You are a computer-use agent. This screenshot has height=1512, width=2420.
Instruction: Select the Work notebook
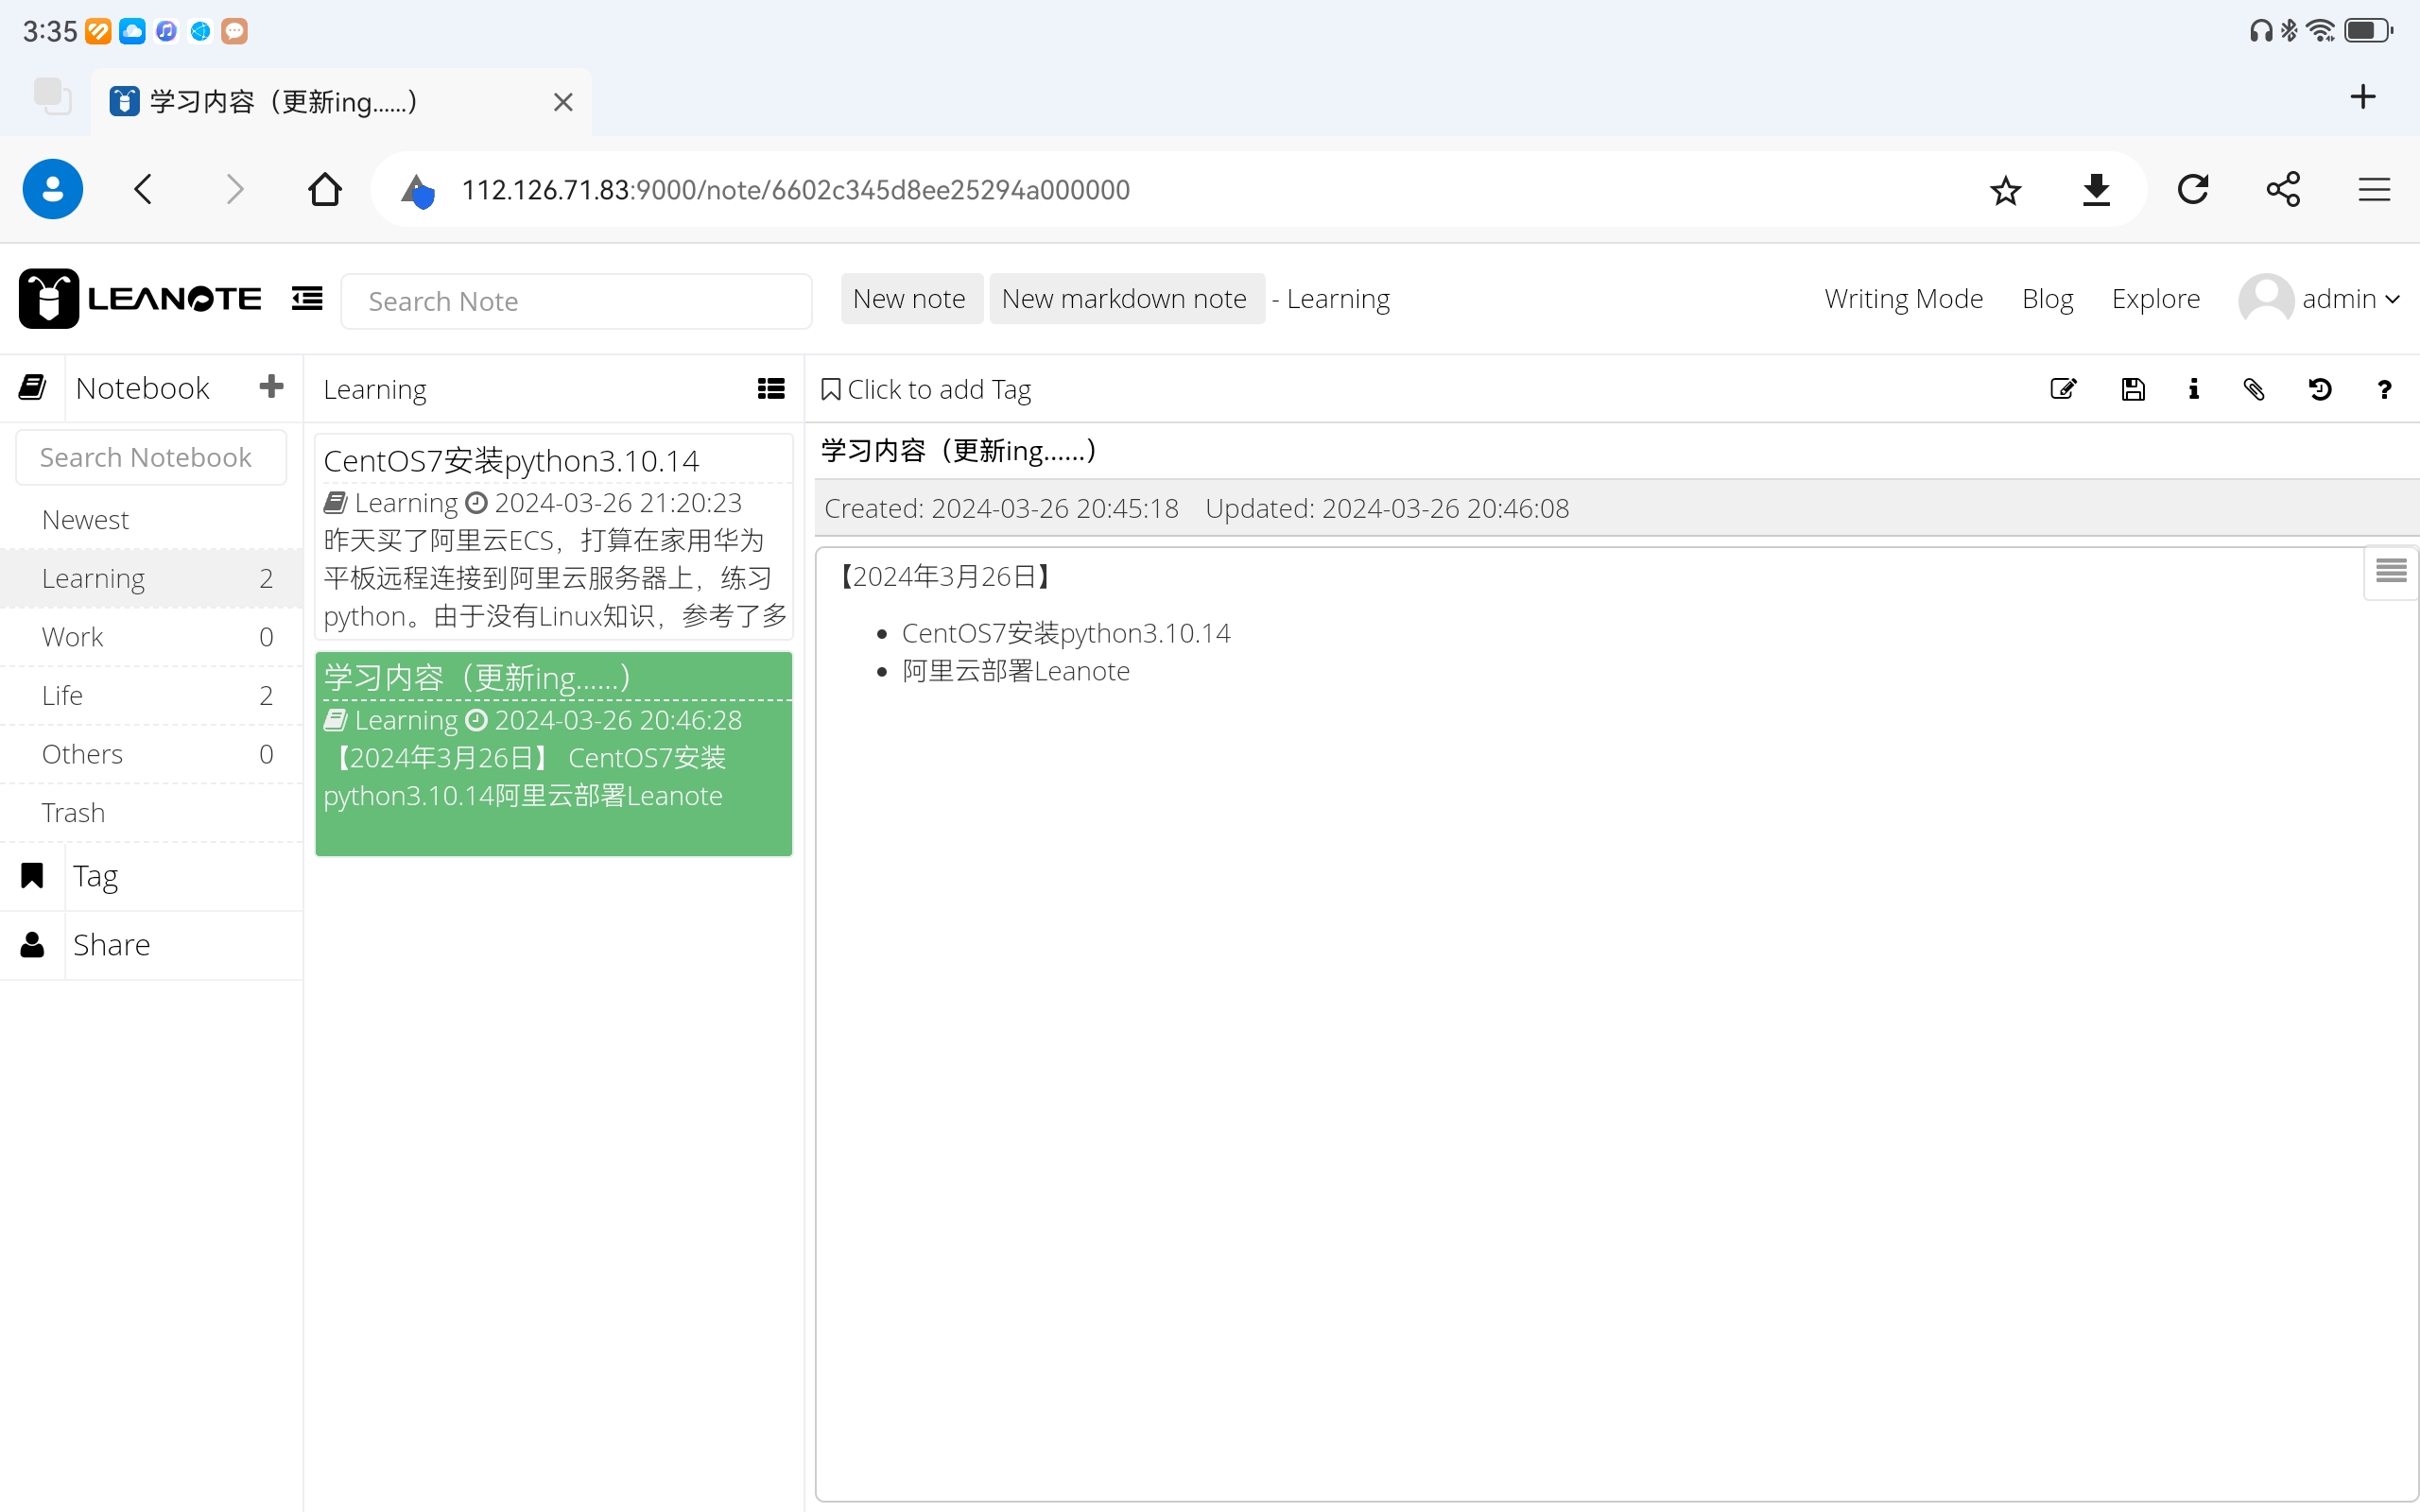73,637
